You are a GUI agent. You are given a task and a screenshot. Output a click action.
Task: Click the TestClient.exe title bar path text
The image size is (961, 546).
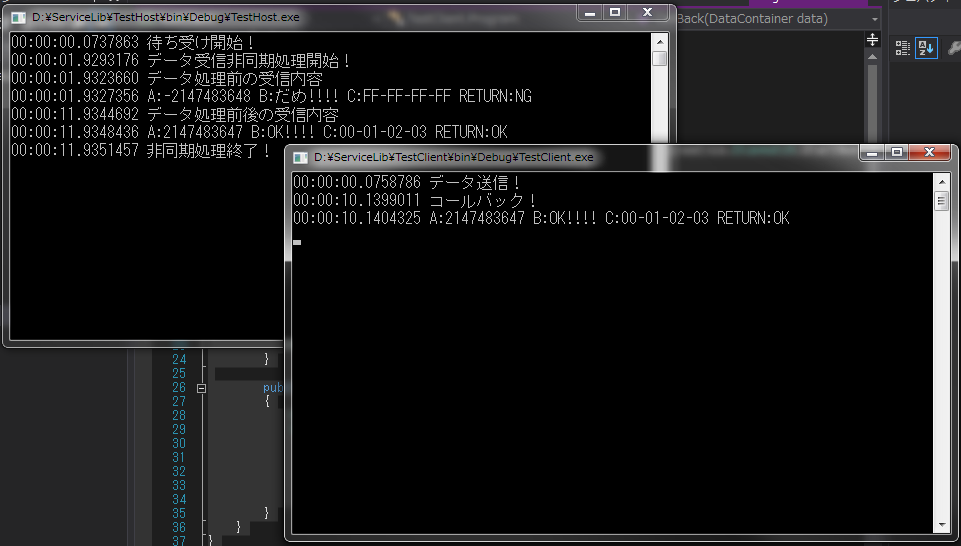click(x=454, y=157)
